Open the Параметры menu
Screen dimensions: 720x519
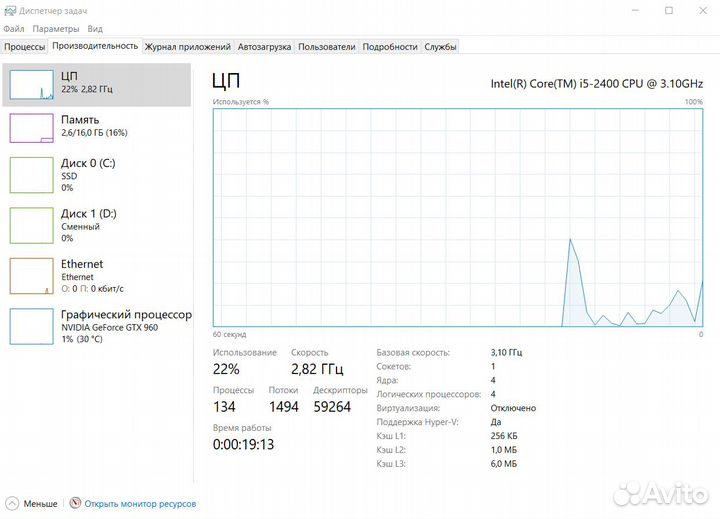click(x=56, y=28)
